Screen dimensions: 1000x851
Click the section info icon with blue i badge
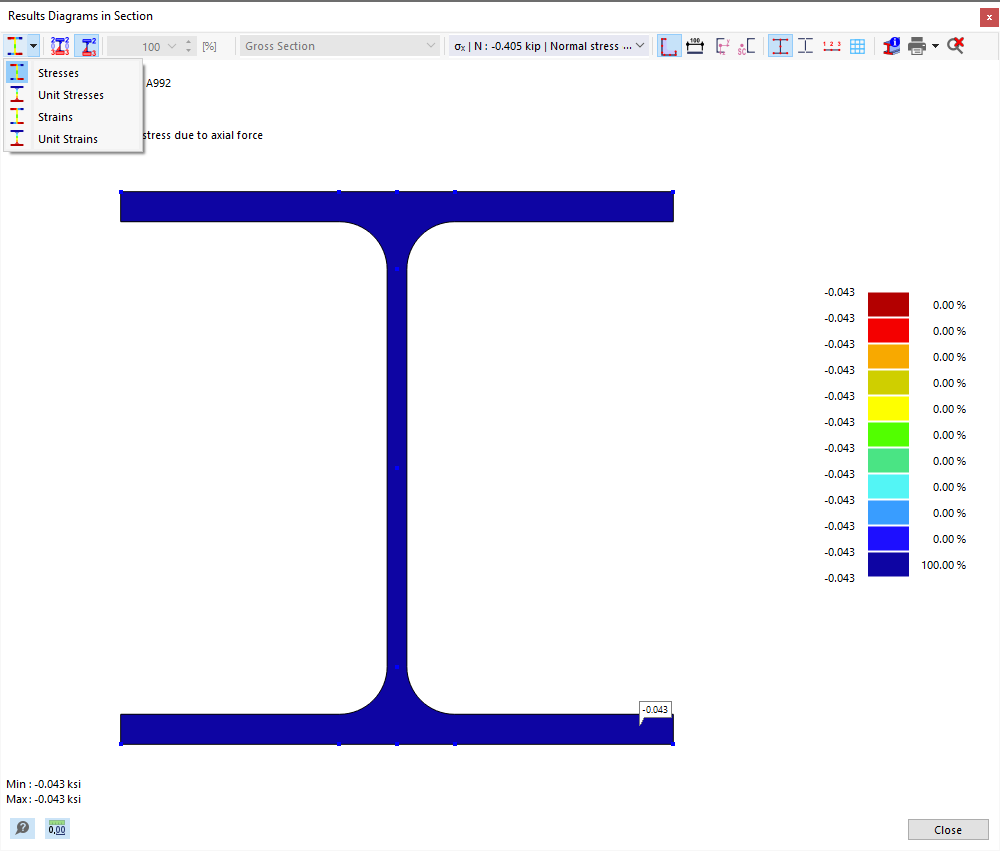click(890, 46)
